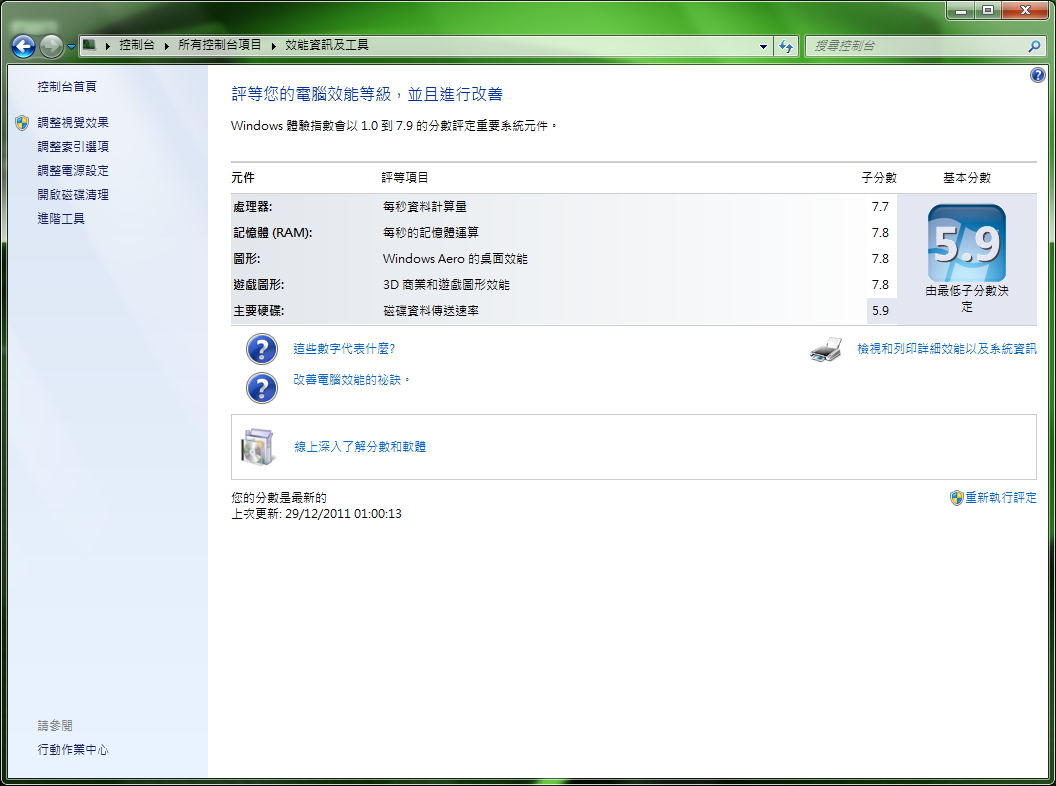1056x786 pixels.
Task: Click the 5.9 disk subscore cell
Action: point(881,310)
